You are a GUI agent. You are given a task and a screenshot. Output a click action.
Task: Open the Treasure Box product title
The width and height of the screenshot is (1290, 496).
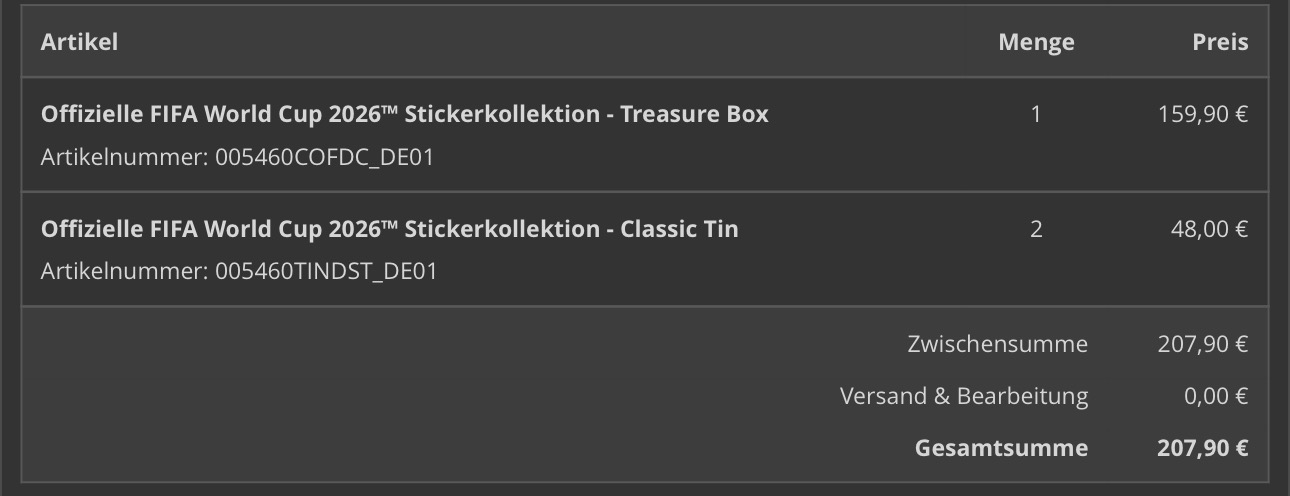pos(404,114)
